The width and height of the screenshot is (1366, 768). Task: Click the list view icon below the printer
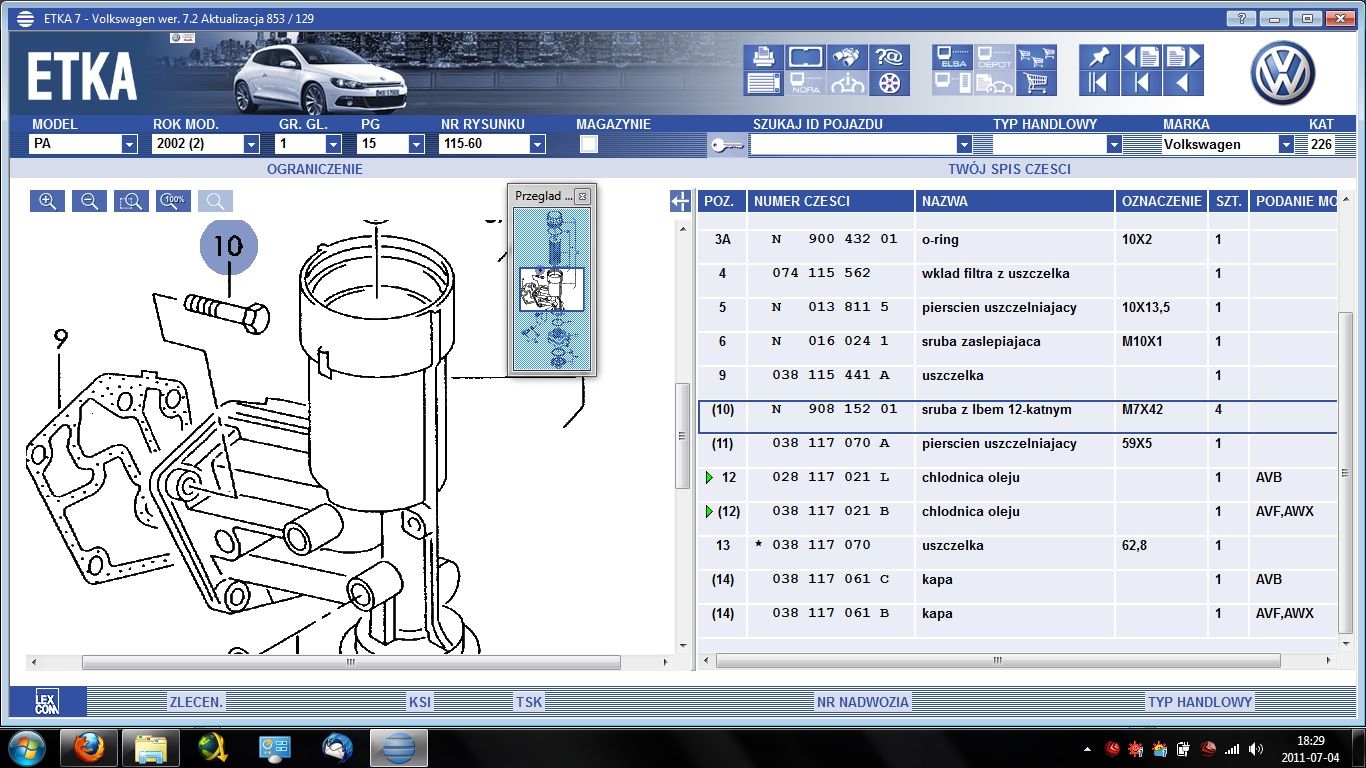coord(764,83)
